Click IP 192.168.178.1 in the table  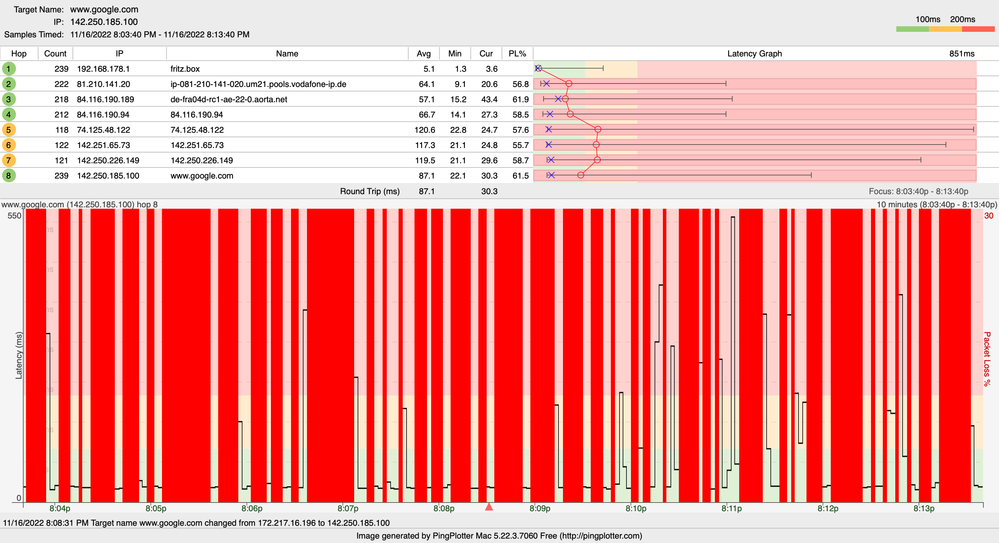[103, 69]
